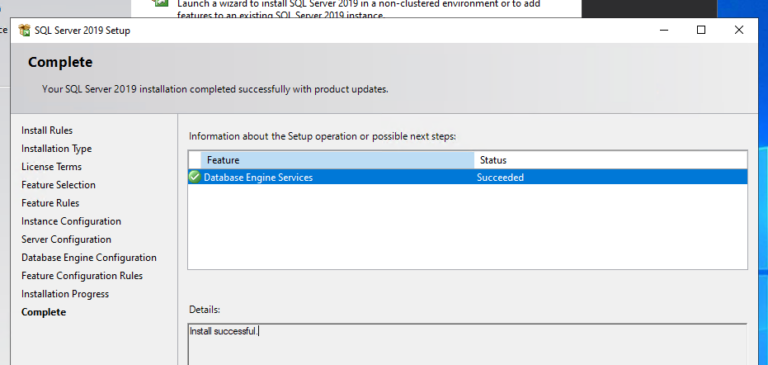The width and height of the screenshot is (768, 365).
Task: Click the Complete page heading
Action: pyautogui.click(x=60, y=62)
